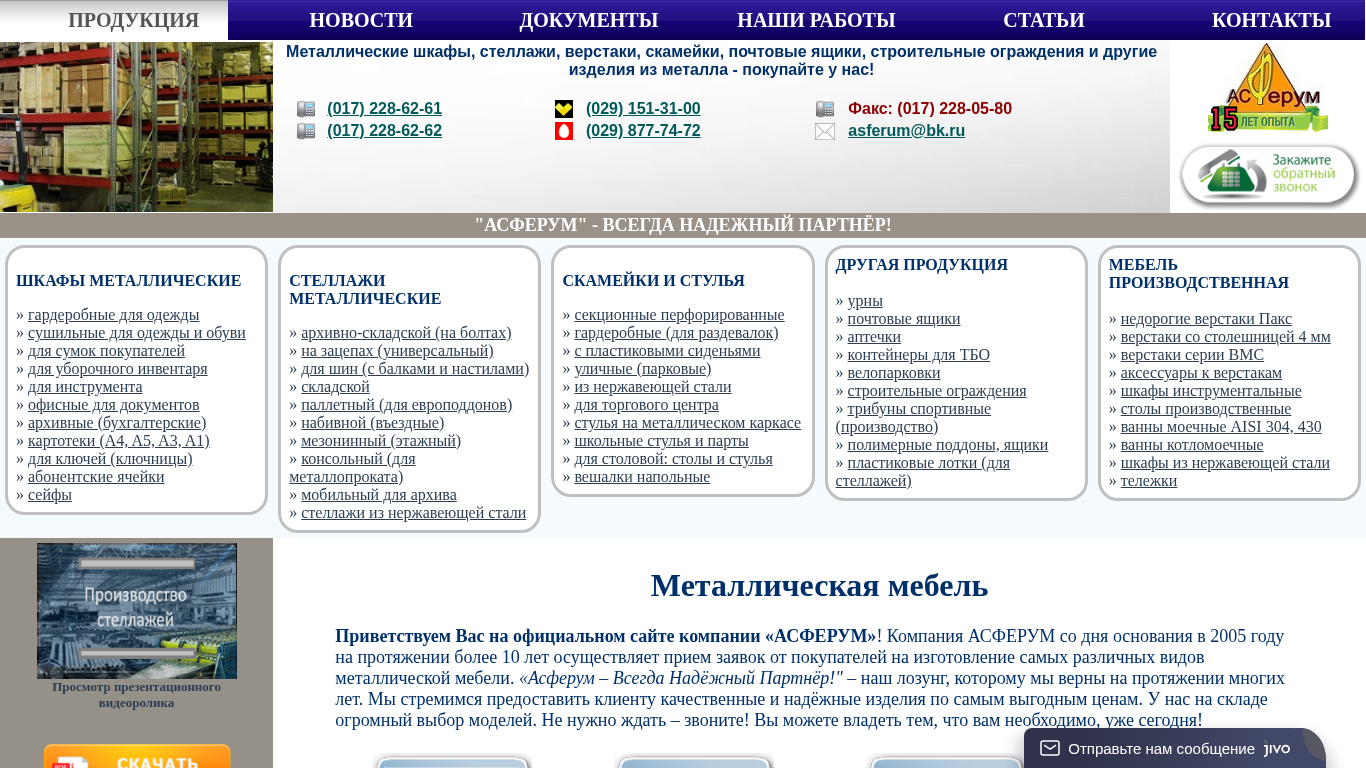
Task: Select the НАШИ РАБОТЫ tab
Action: (x=816, y=20)
